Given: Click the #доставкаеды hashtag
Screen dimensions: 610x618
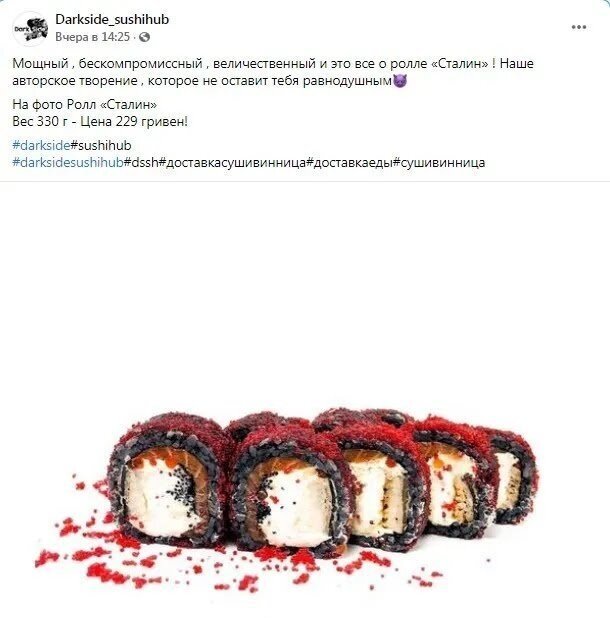Looking at the screenshot, I should point(350,162).
